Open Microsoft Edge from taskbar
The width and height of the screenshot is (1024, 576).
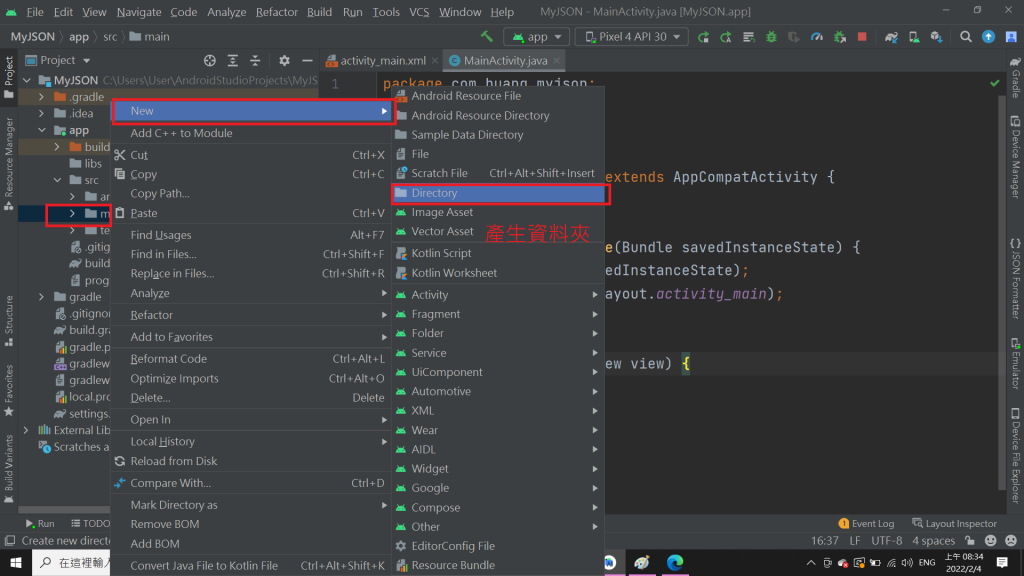[x=675, y=562]
